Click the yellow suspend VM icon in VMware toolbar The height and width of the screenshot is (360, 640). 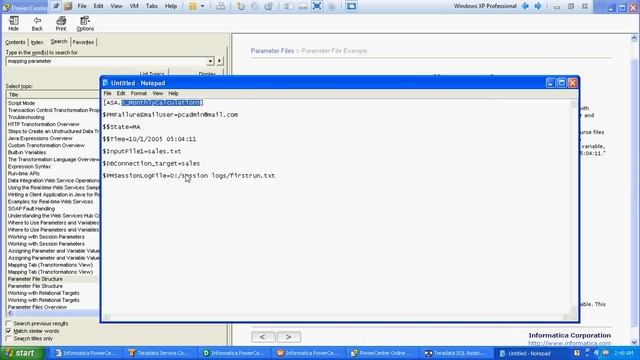192,6
